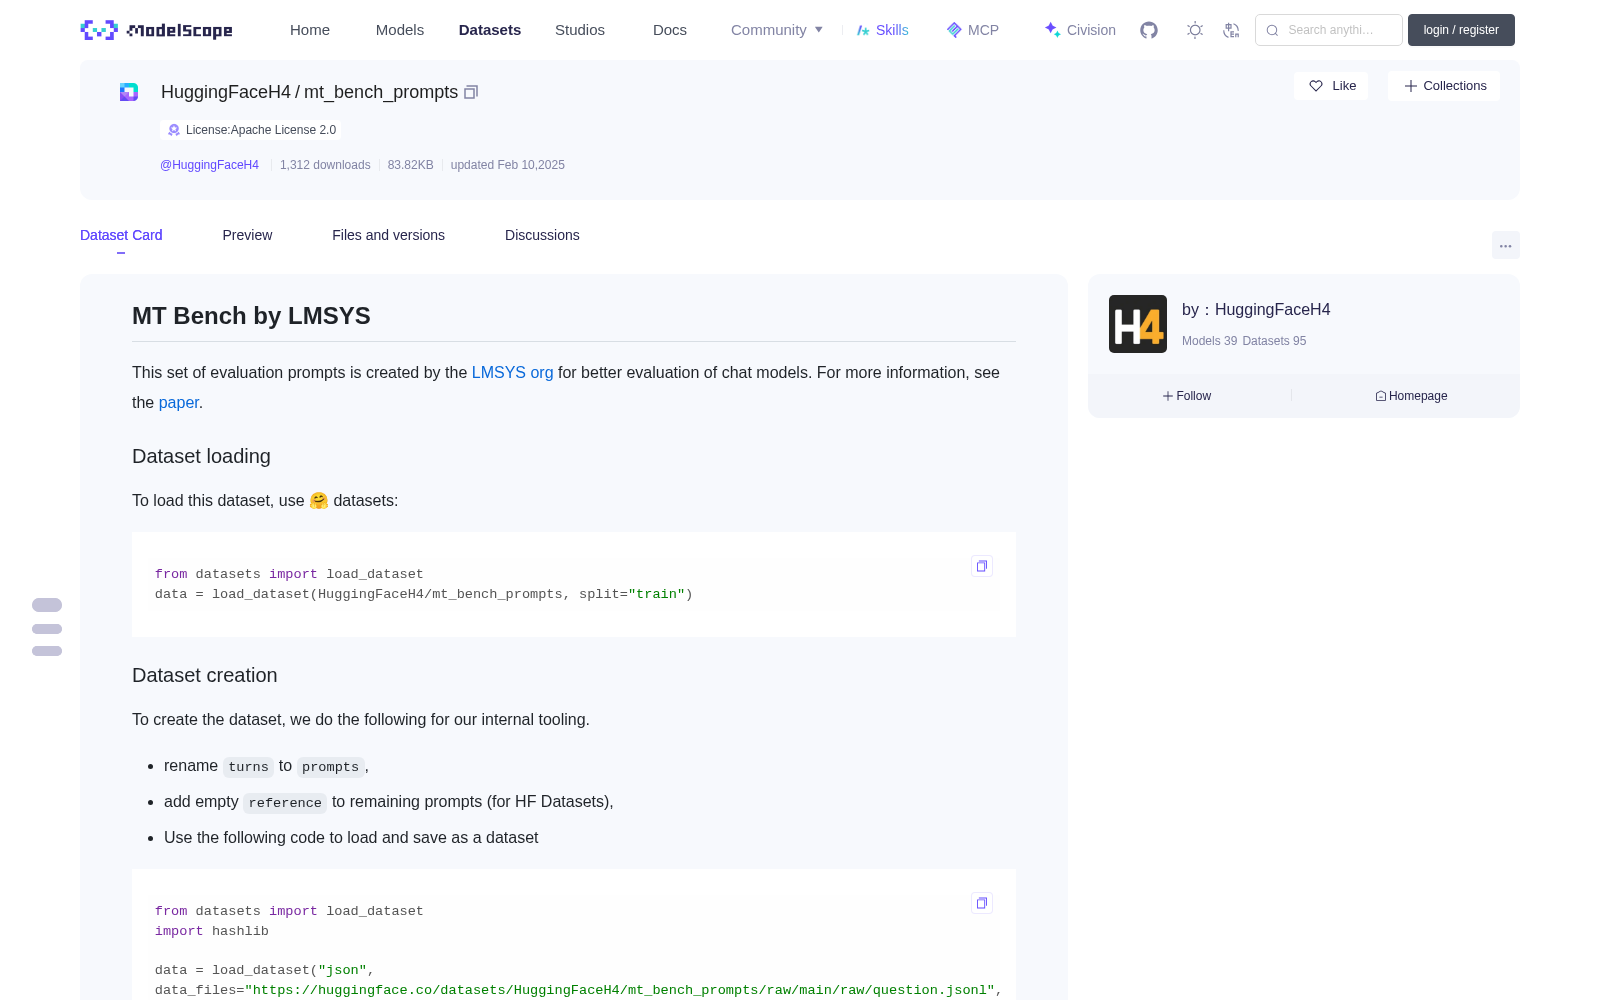
Task: Open the GitHub icon link
Action: coord(1149,30)
